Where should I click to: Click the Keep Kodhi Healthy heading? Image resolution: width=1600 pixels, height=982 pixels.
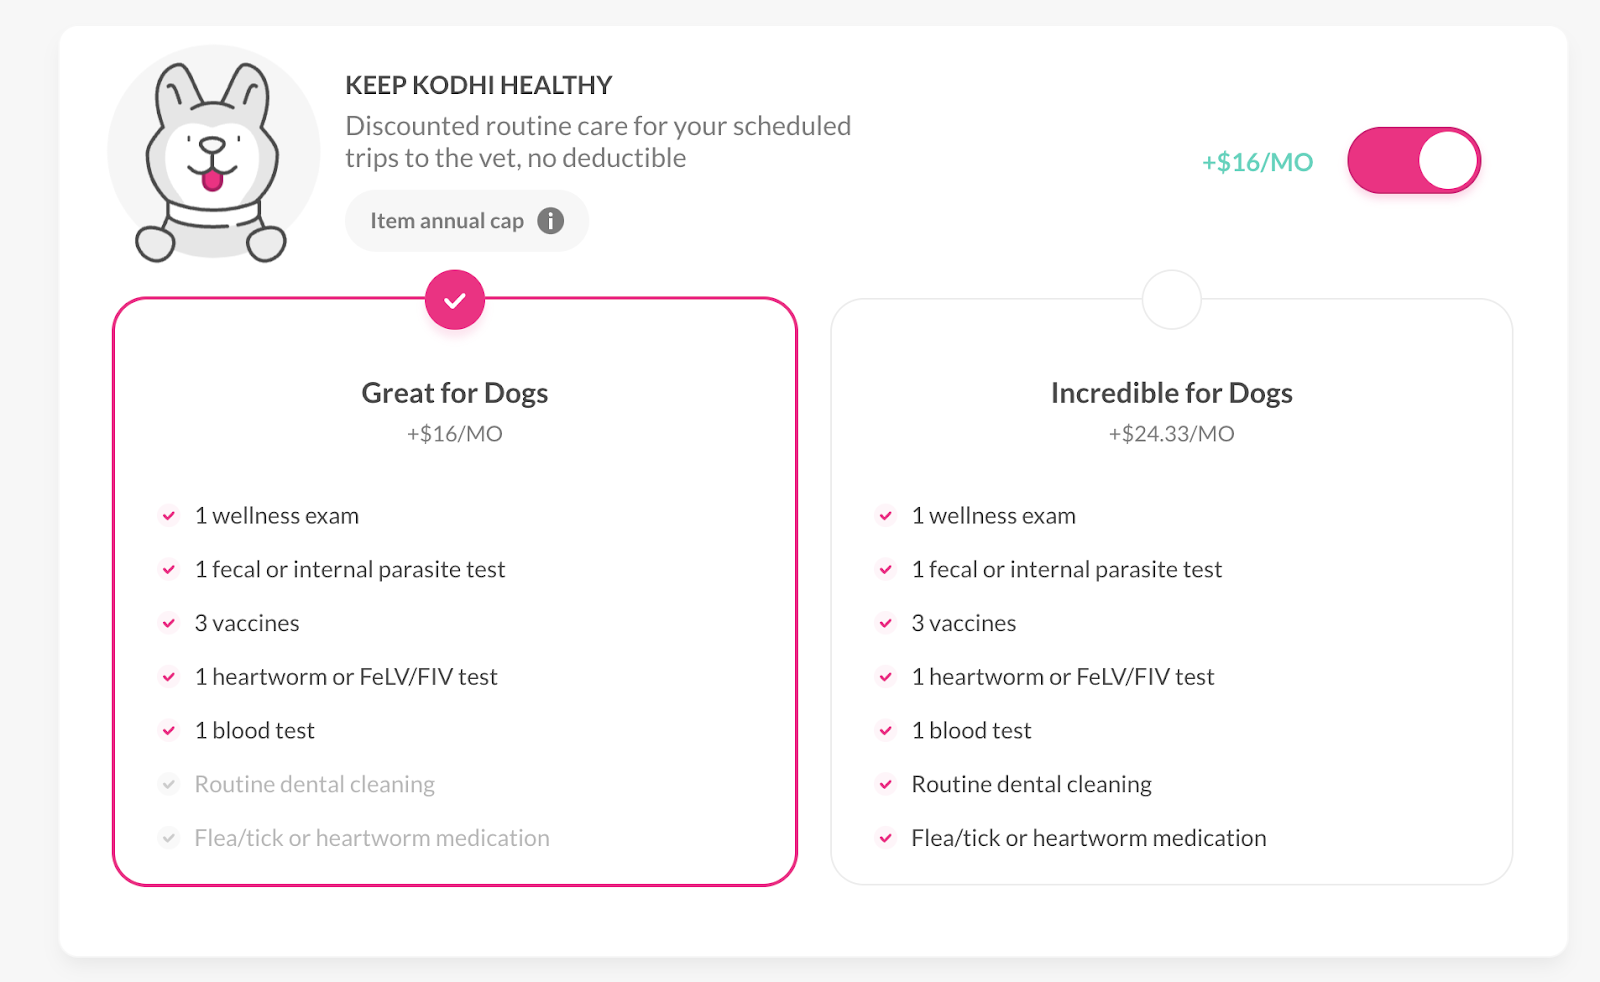tap(478, 86)
